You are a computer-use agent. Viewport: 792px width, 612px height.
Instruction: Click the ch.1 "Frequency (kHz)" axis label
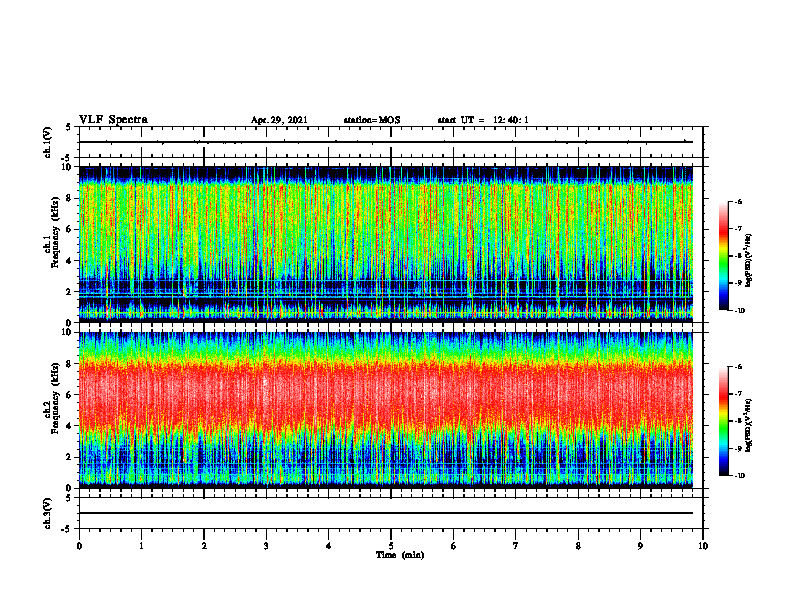tap(55, 232)
